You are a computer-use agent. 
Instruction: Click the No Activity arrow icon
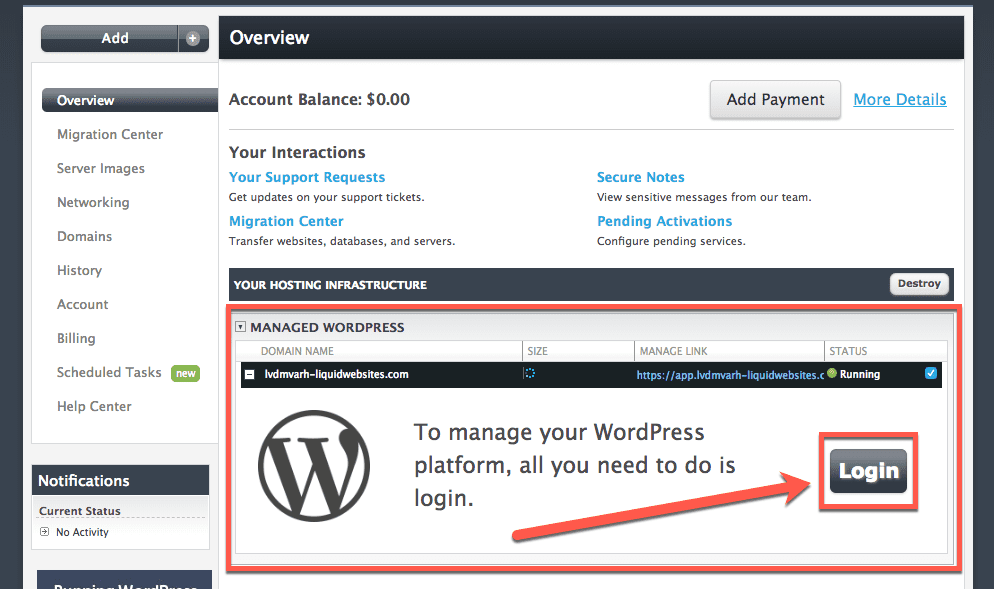coord(44,532)
